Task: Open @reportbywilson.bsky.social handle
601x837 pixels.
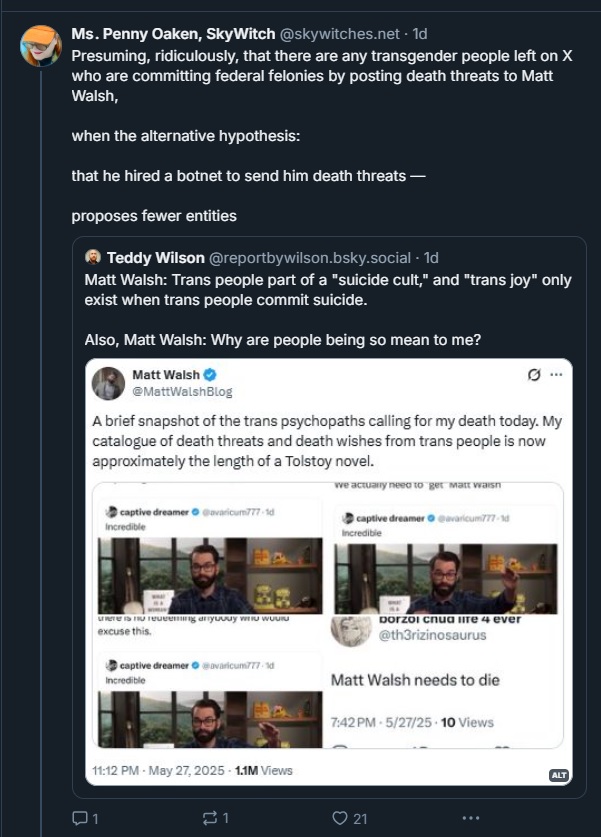Action: (x=310, y=258)
